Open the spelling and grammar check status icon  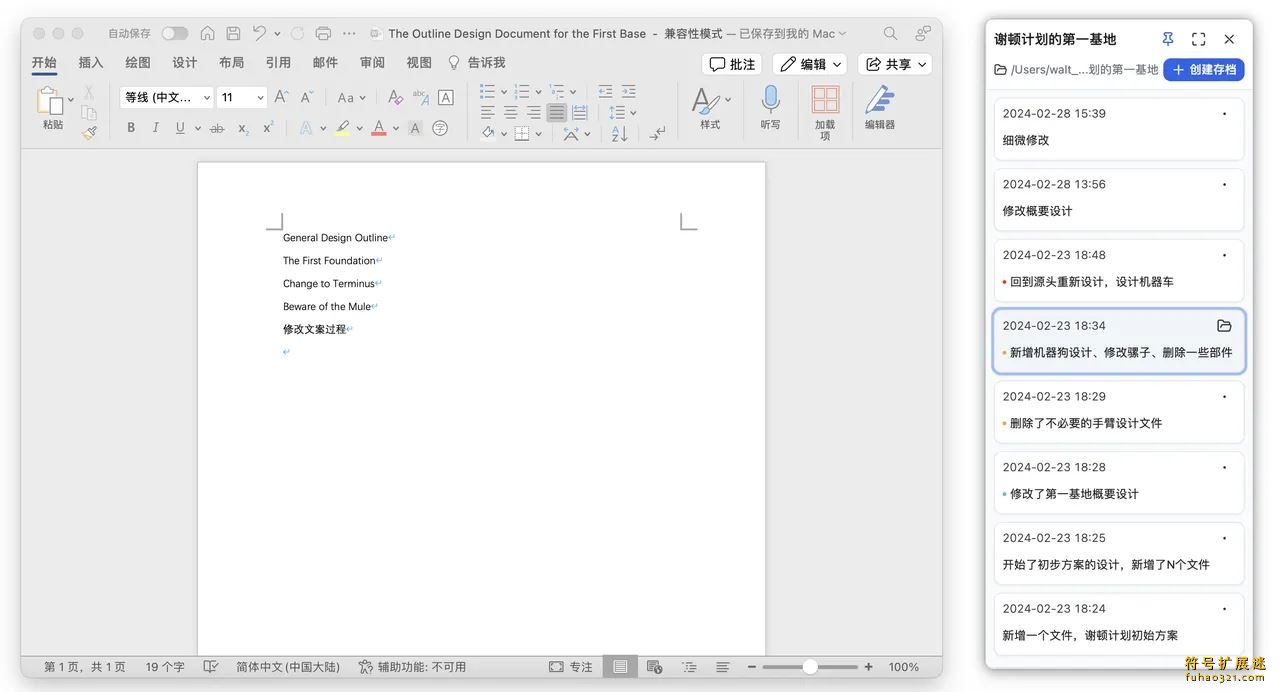(211, 667)
